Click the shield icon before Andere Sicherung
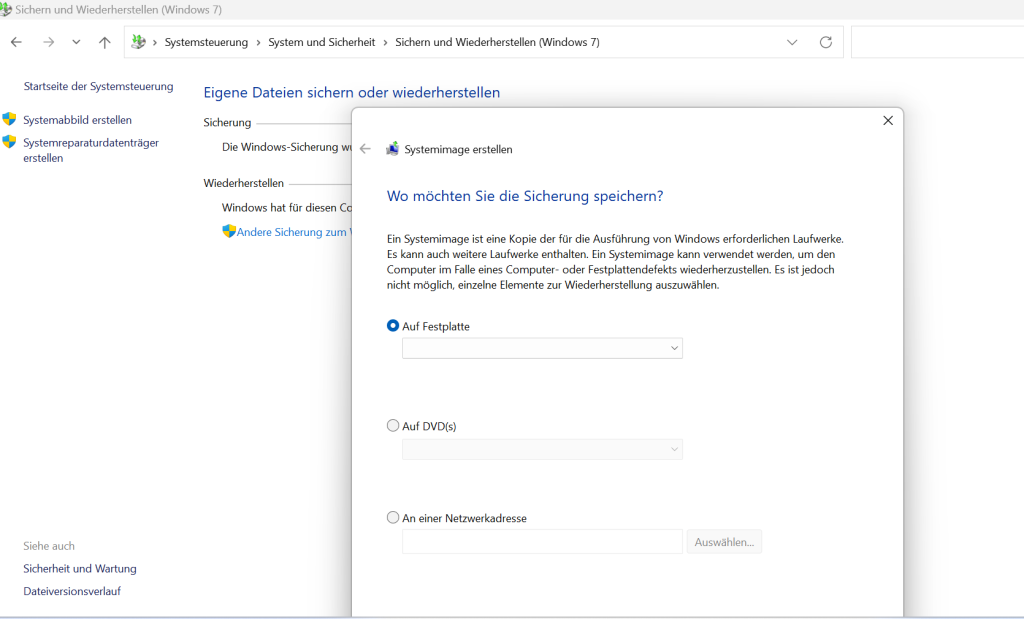Image resolution: width=1024 pixels, height=619 pixels. (x=229, y=231)
